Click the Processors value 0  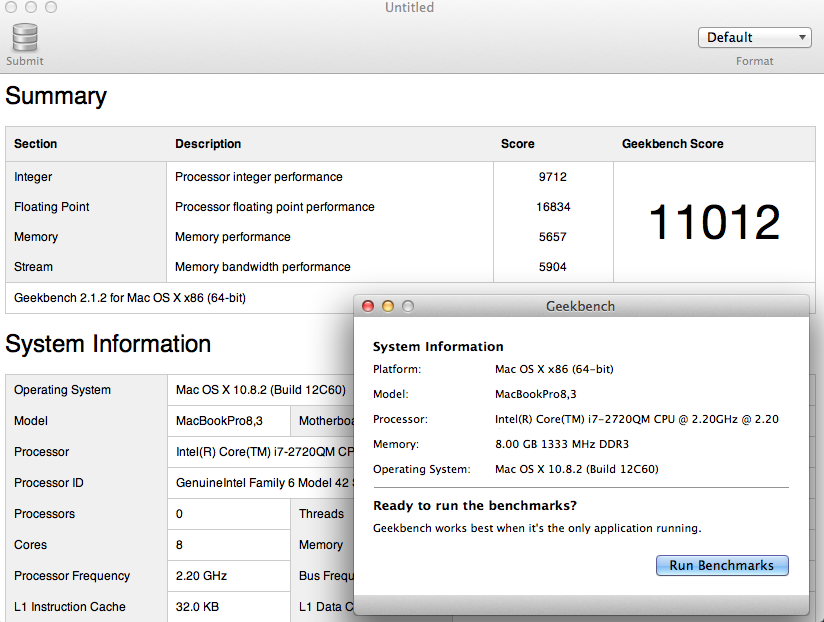tap(179, 514)
